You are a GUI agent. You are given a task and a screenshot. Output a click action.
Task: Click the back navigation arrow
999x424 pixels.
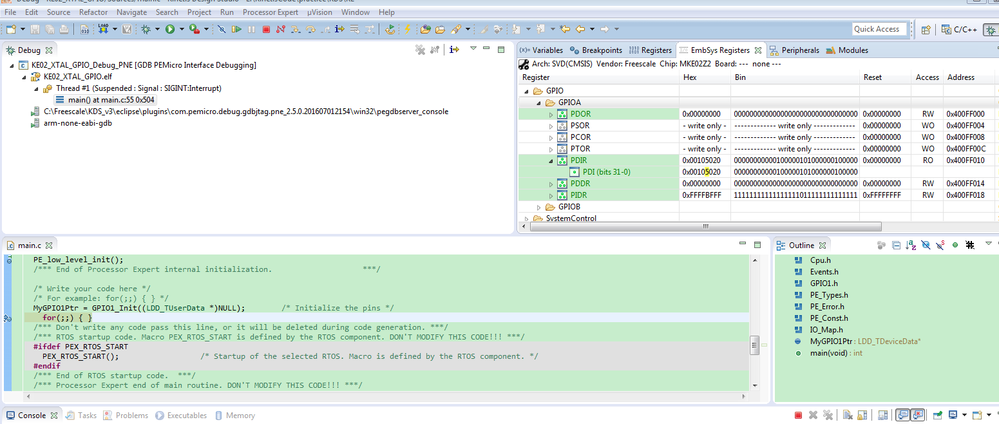580,29
